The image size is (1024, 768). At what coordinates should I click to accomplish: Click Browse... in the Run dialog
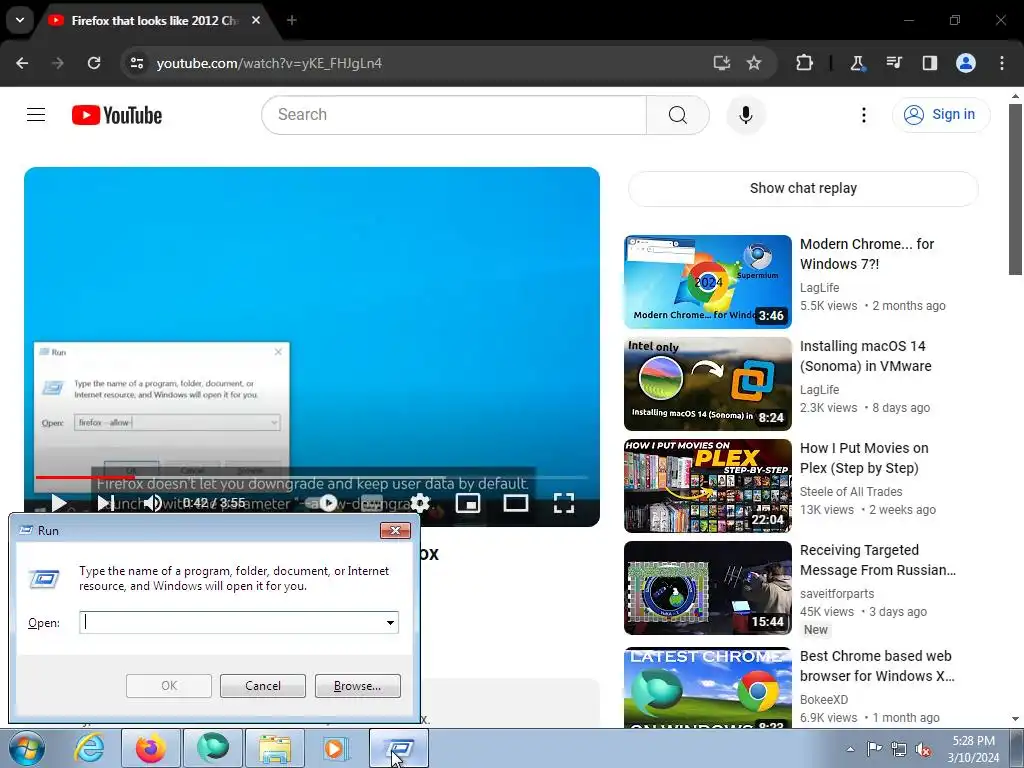(357, 686)
